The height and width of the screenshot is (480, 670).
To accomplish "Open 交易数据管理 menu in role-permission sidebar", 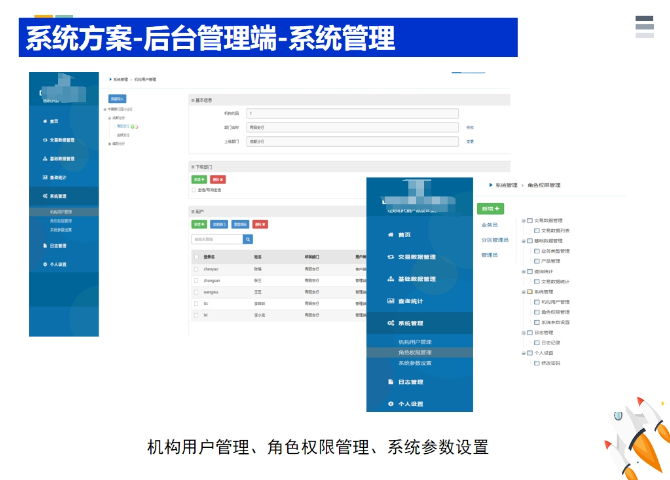I will 417,257.
